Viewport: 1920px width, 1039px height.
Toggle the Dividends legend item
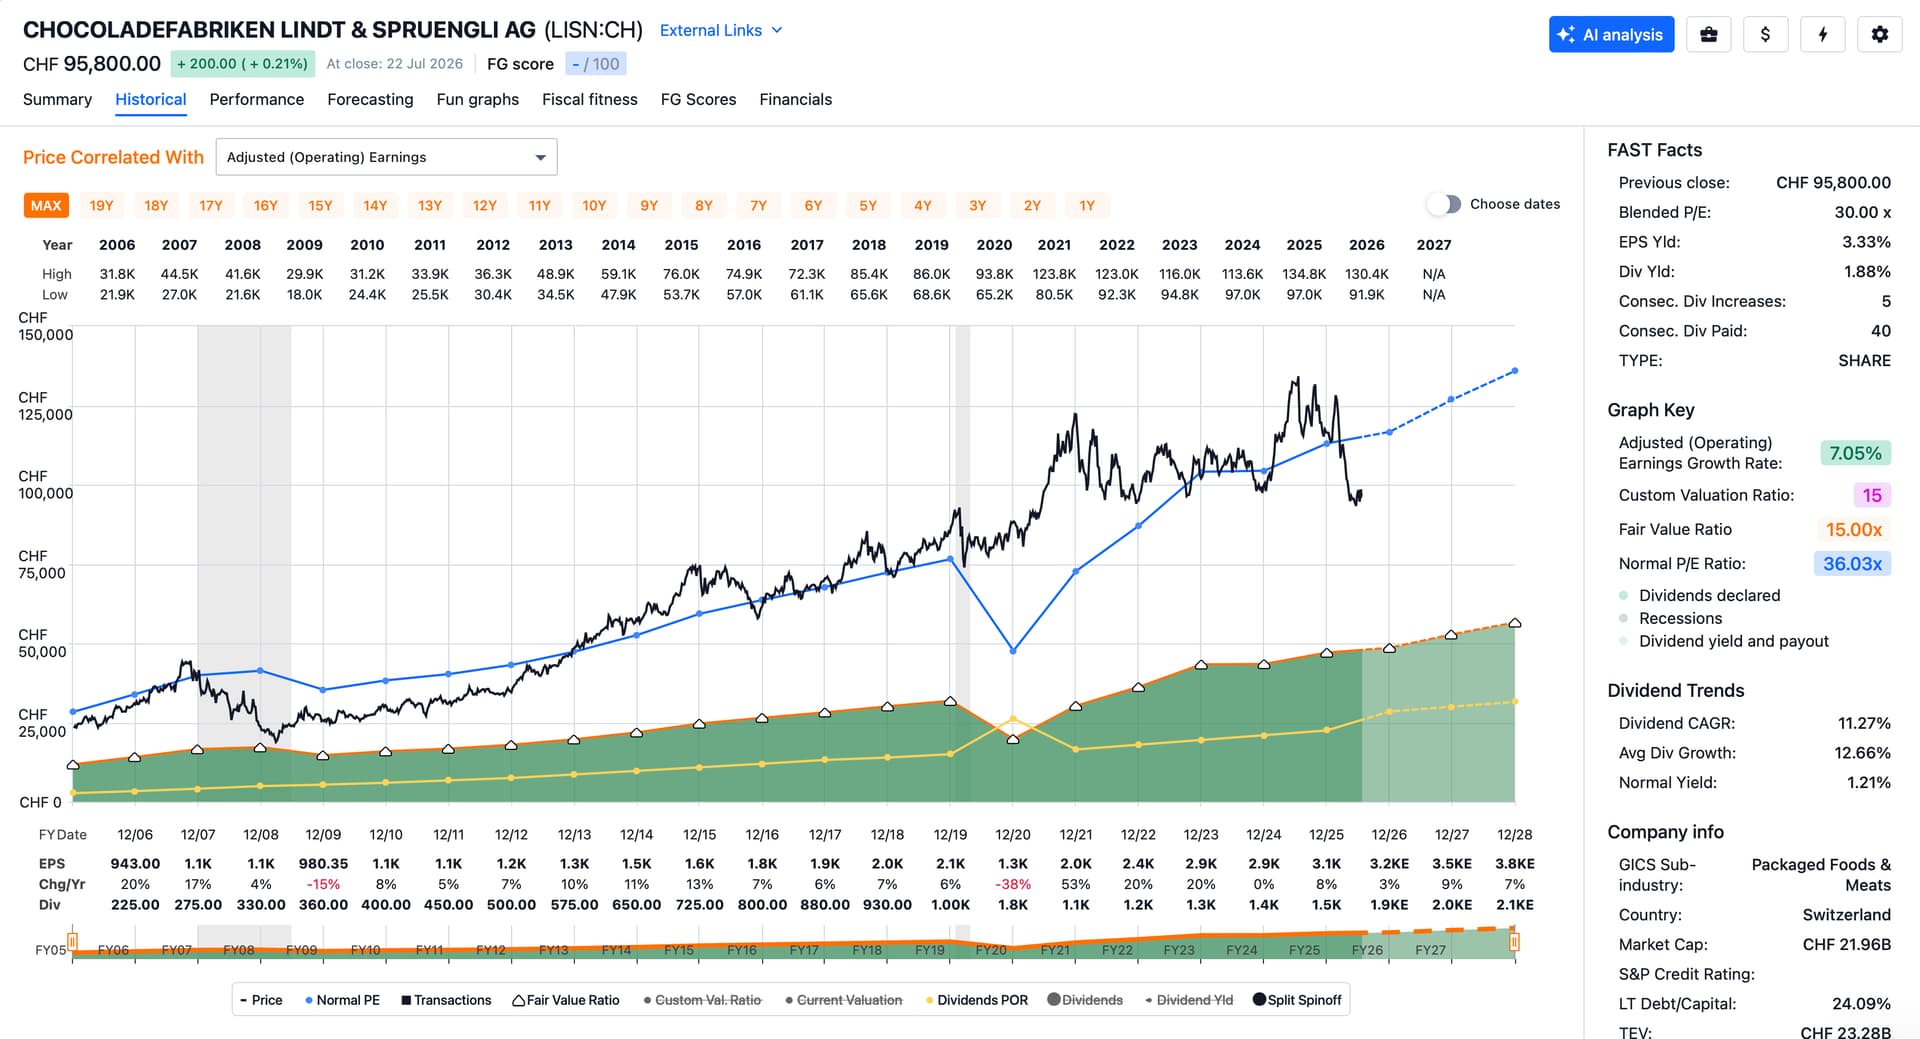[x=1085, y=1000]
